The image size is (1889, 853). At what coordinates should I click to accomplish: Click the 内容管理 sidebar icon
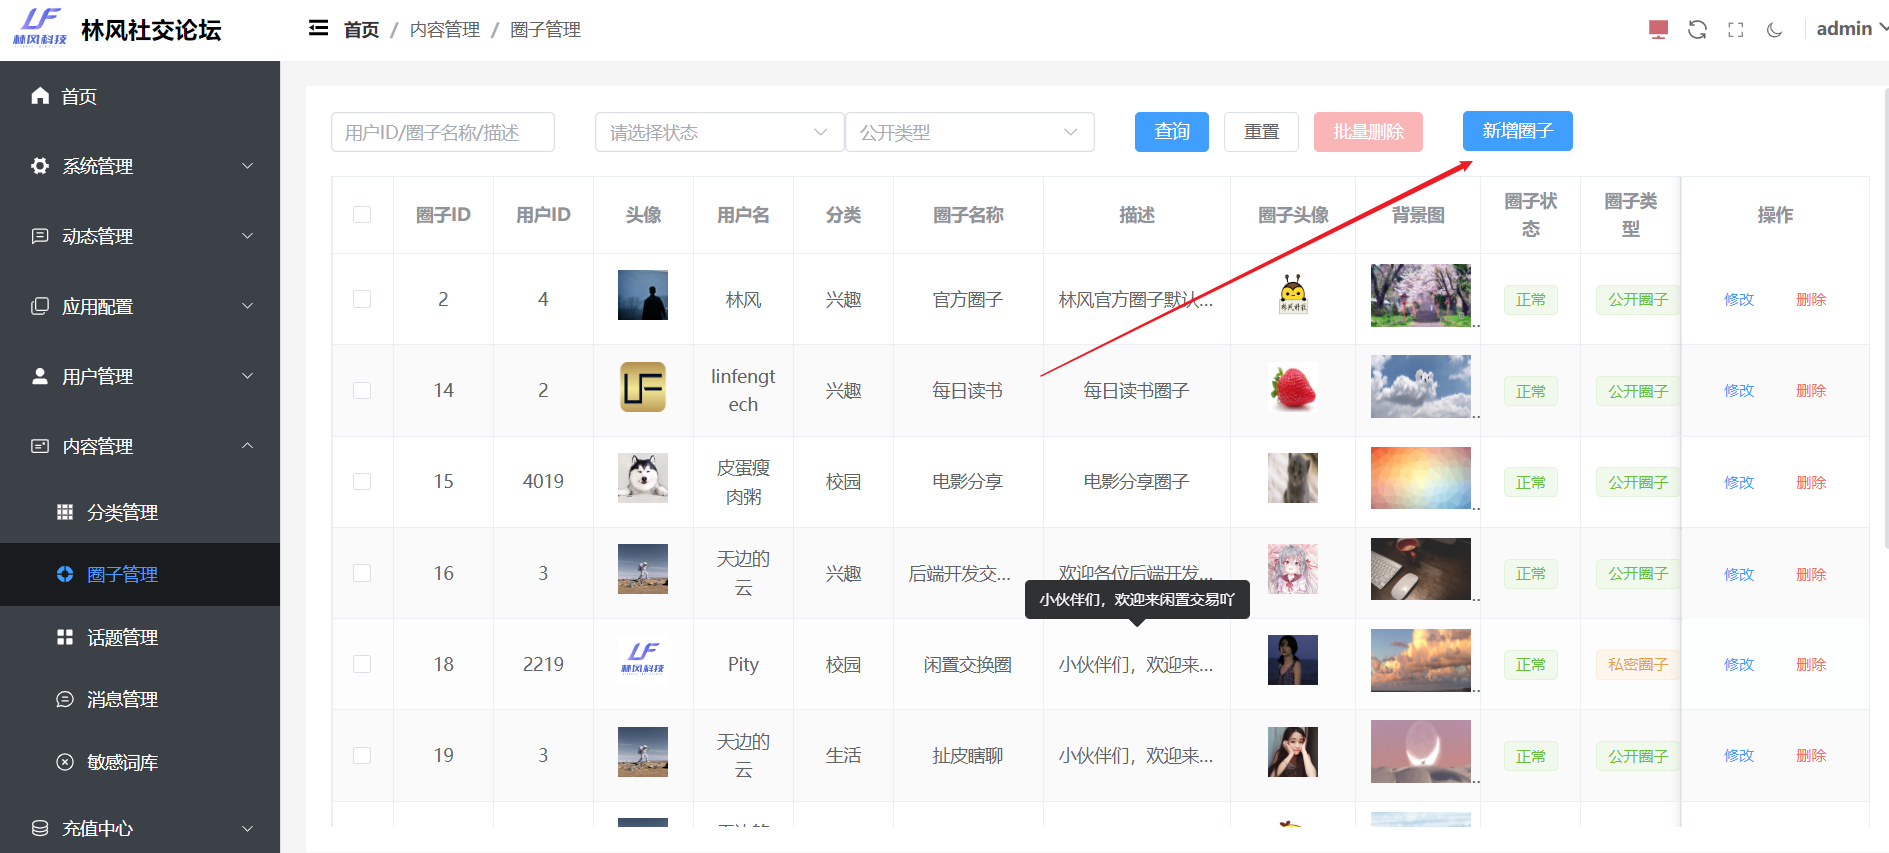pos(40,446)
